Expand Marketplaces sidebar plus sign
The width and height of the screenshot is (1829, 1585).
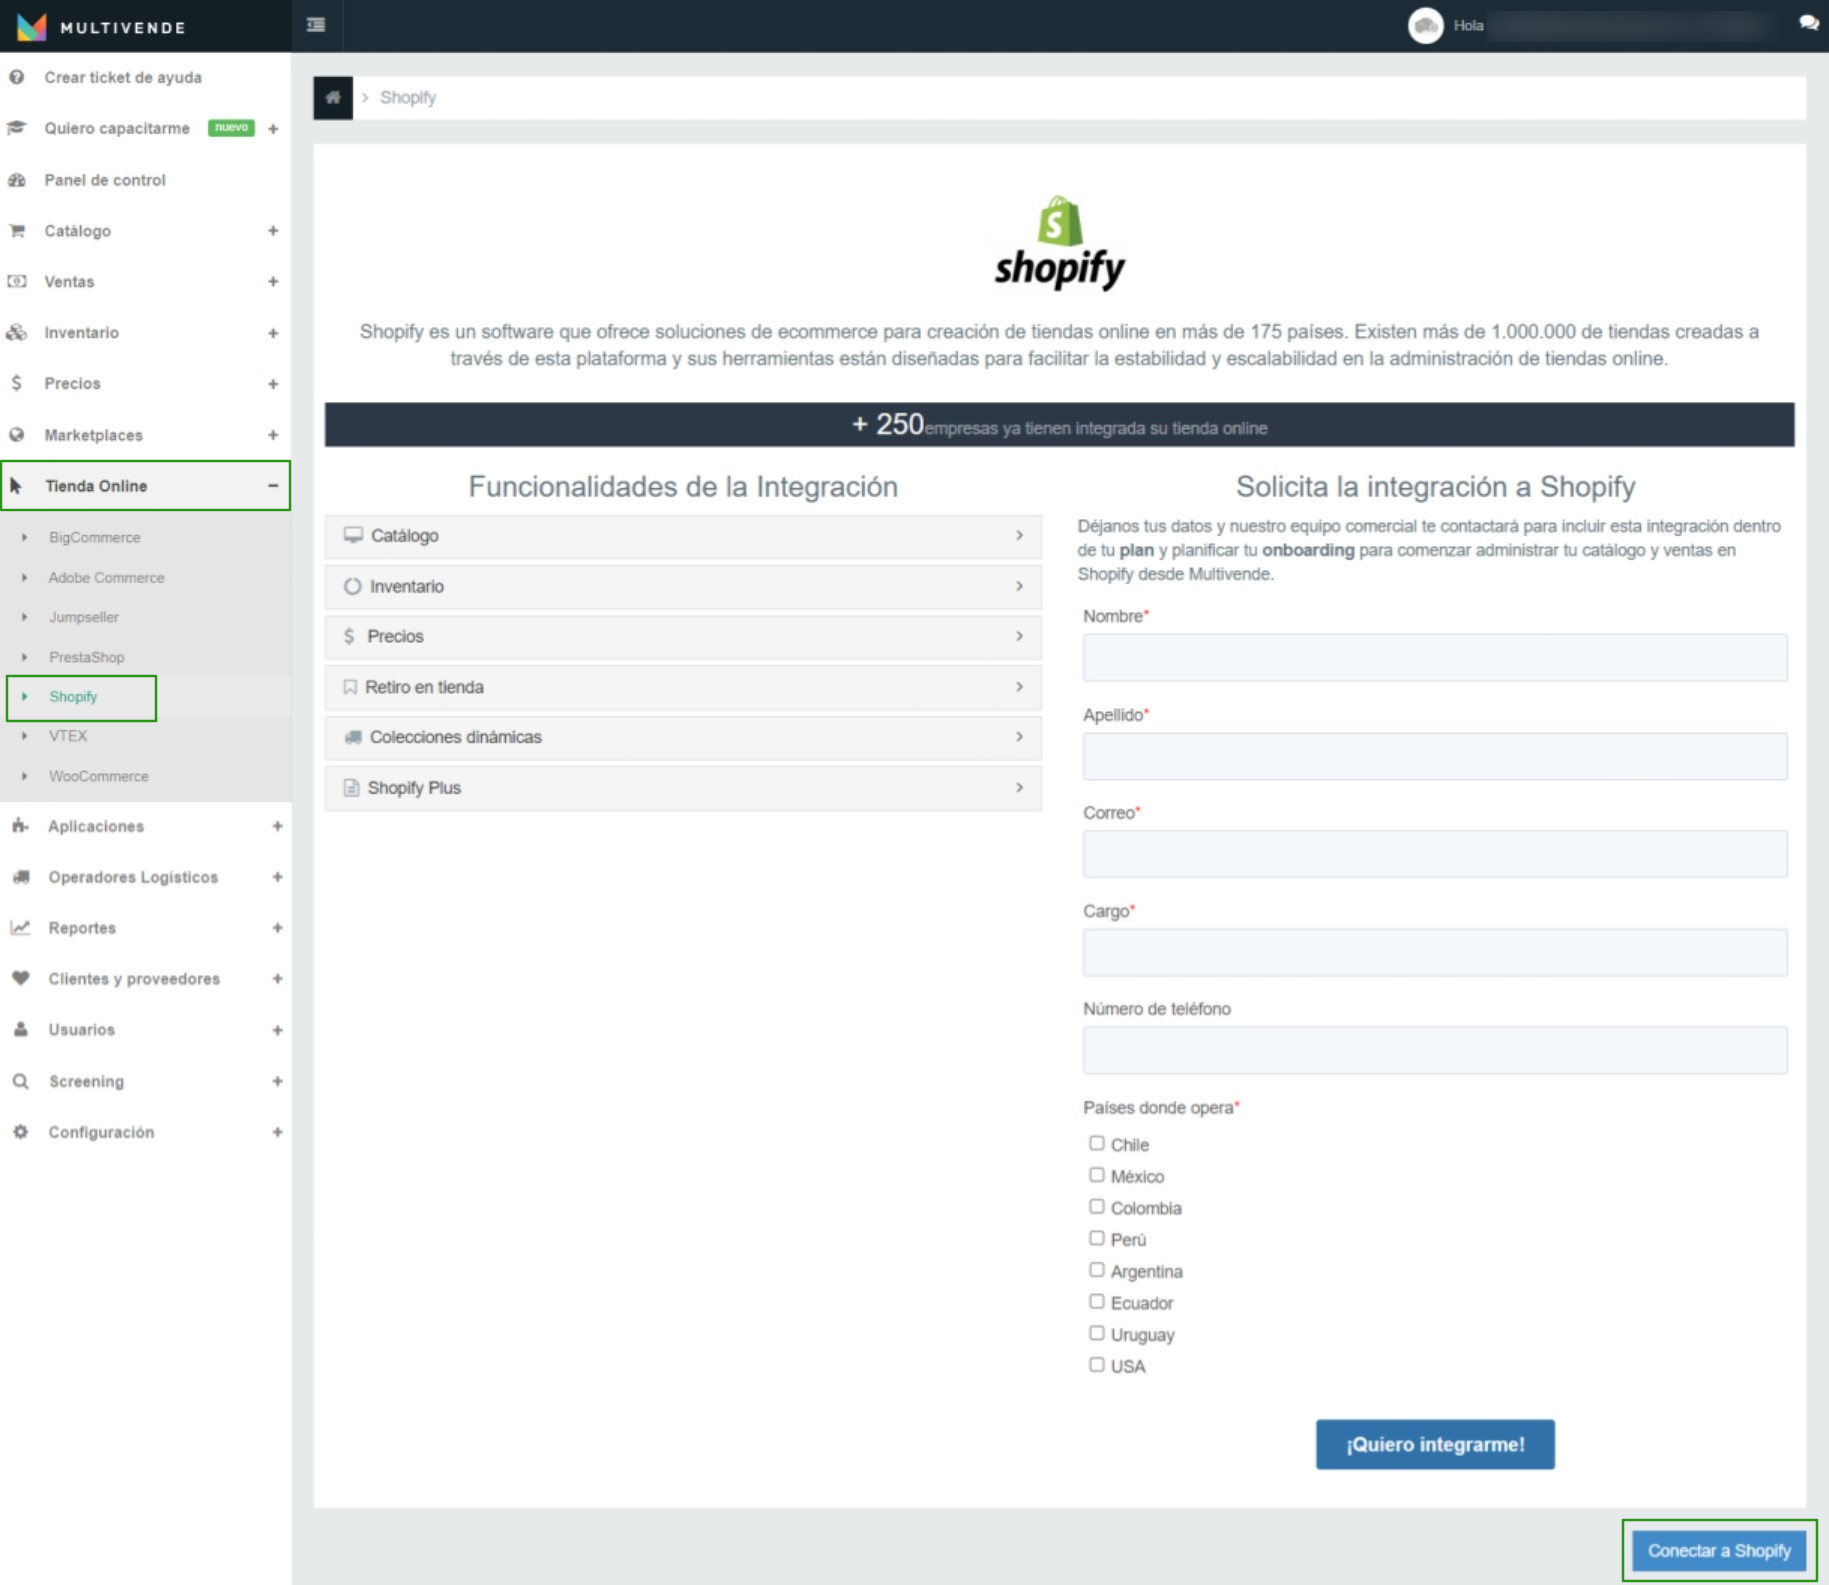[x=273, y=435]
